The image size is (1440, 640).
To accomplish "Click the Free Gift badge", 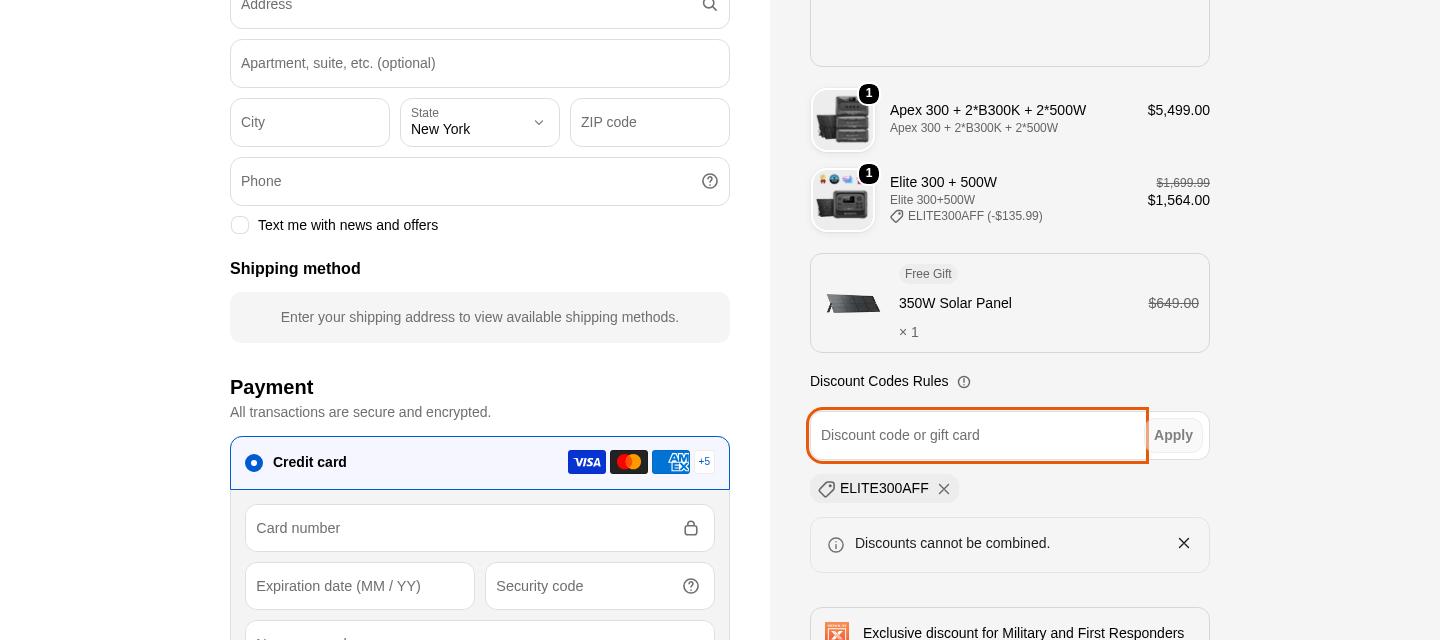I will coord(928,274).
